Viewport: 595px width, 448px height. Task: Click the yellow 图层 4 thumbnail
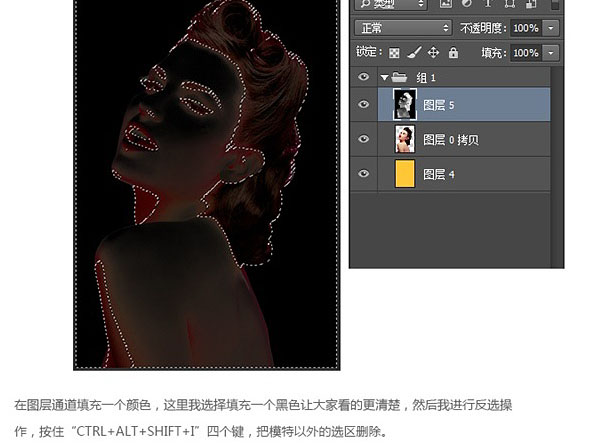pos(405,174)
